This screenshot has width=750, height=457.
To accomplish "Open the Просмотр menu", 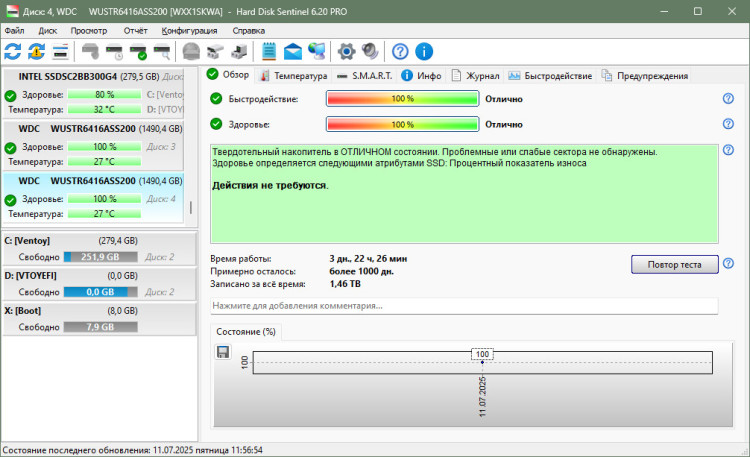I will 88,31.
